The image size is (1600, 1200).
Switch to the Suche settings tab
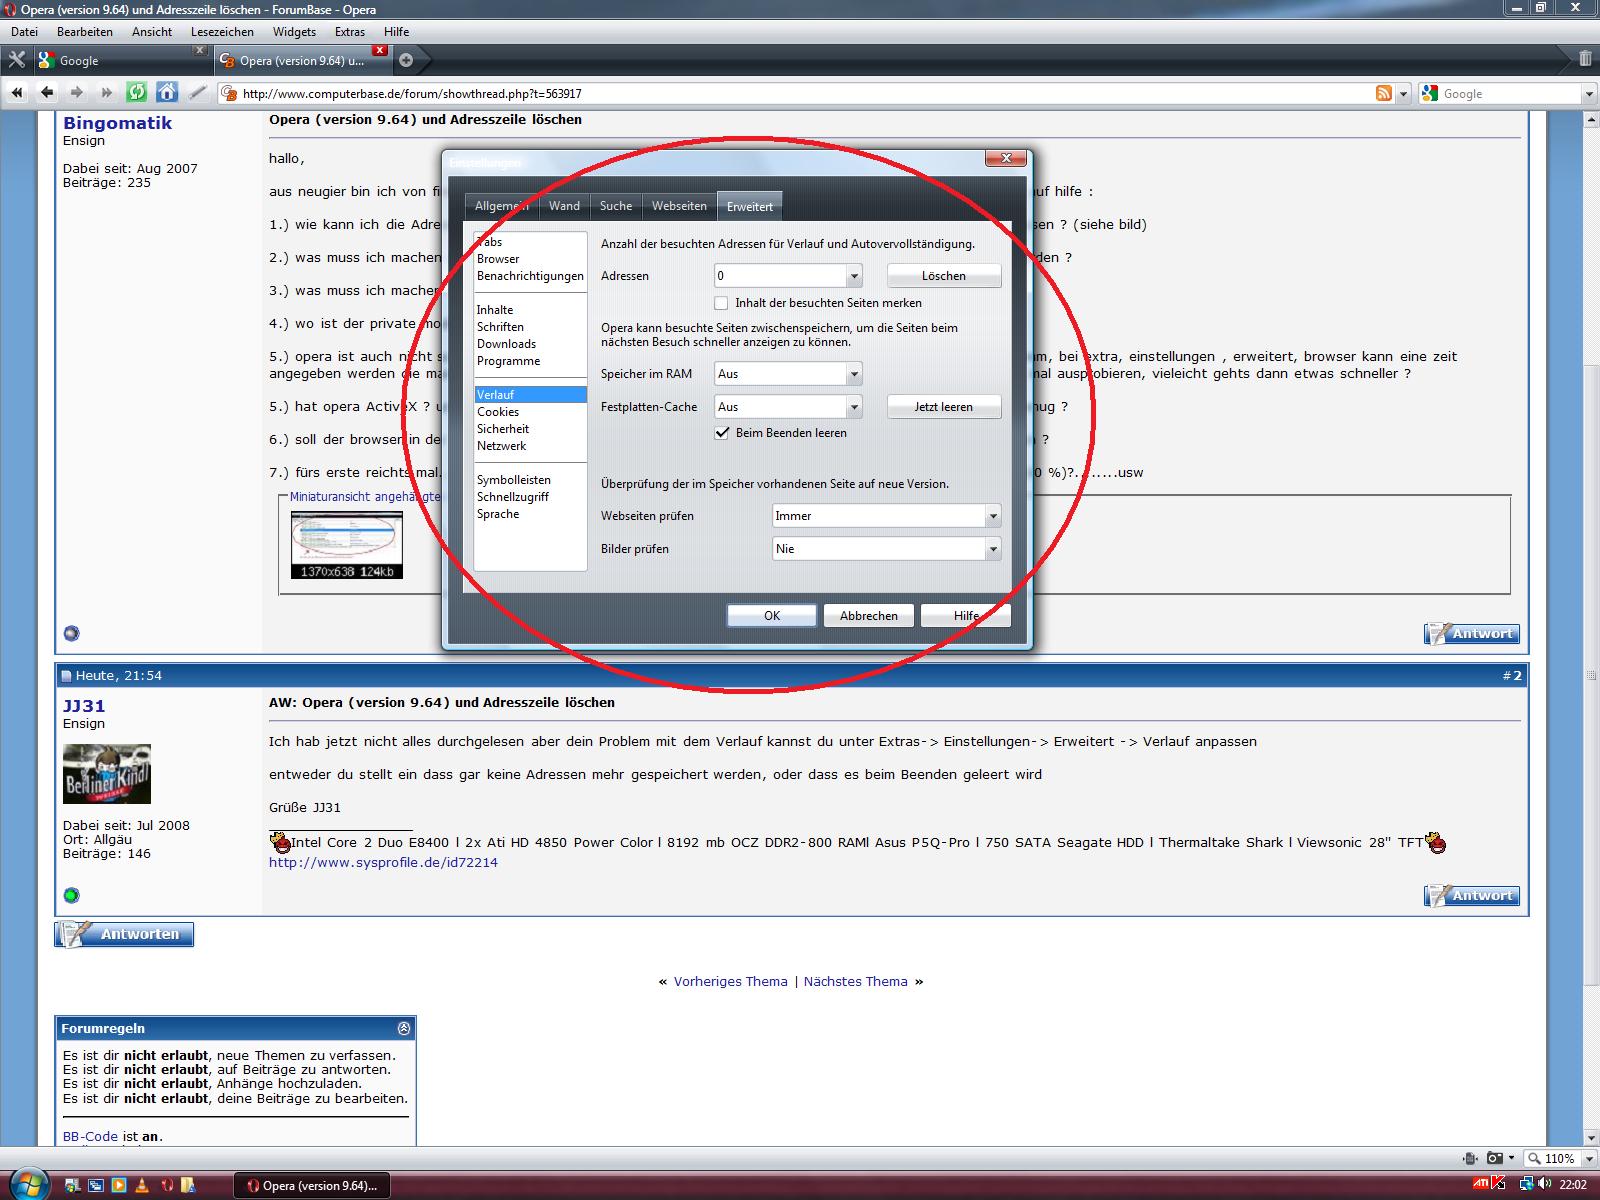tap(616, 206)
